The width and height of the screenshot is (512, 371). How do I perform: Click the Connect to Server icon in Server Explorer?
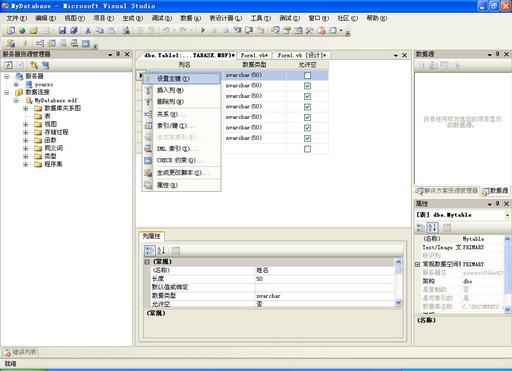coord(45,65)
